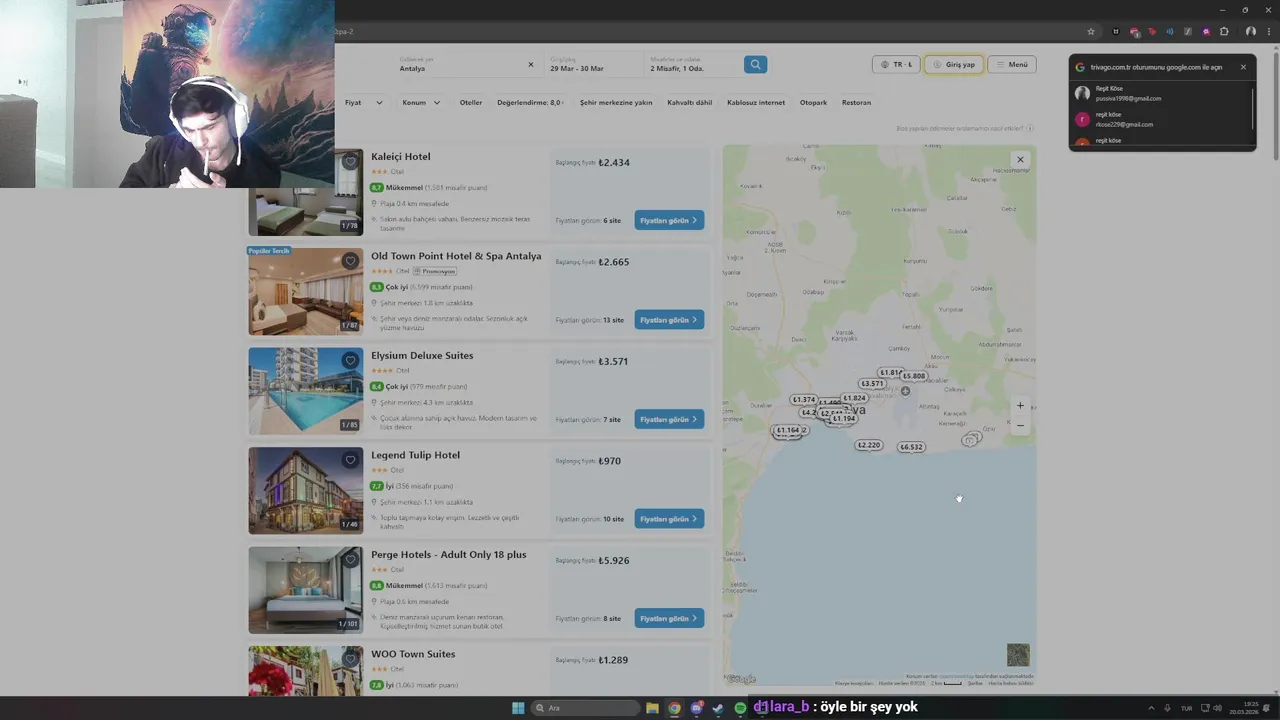
Task: Click Fiyatları görün for Legend Tulip Hotel
Action: 669,519
